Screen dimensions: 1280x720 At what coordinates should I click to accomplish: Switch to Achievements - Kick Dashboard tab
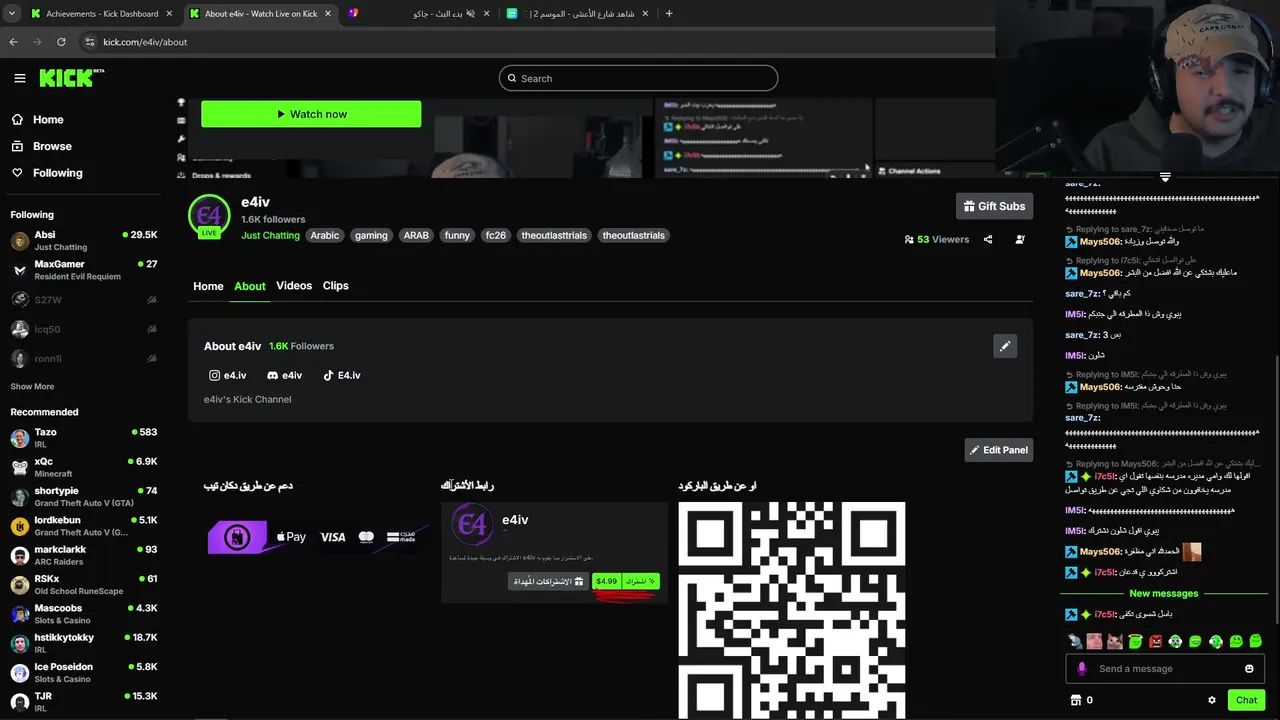100,14
